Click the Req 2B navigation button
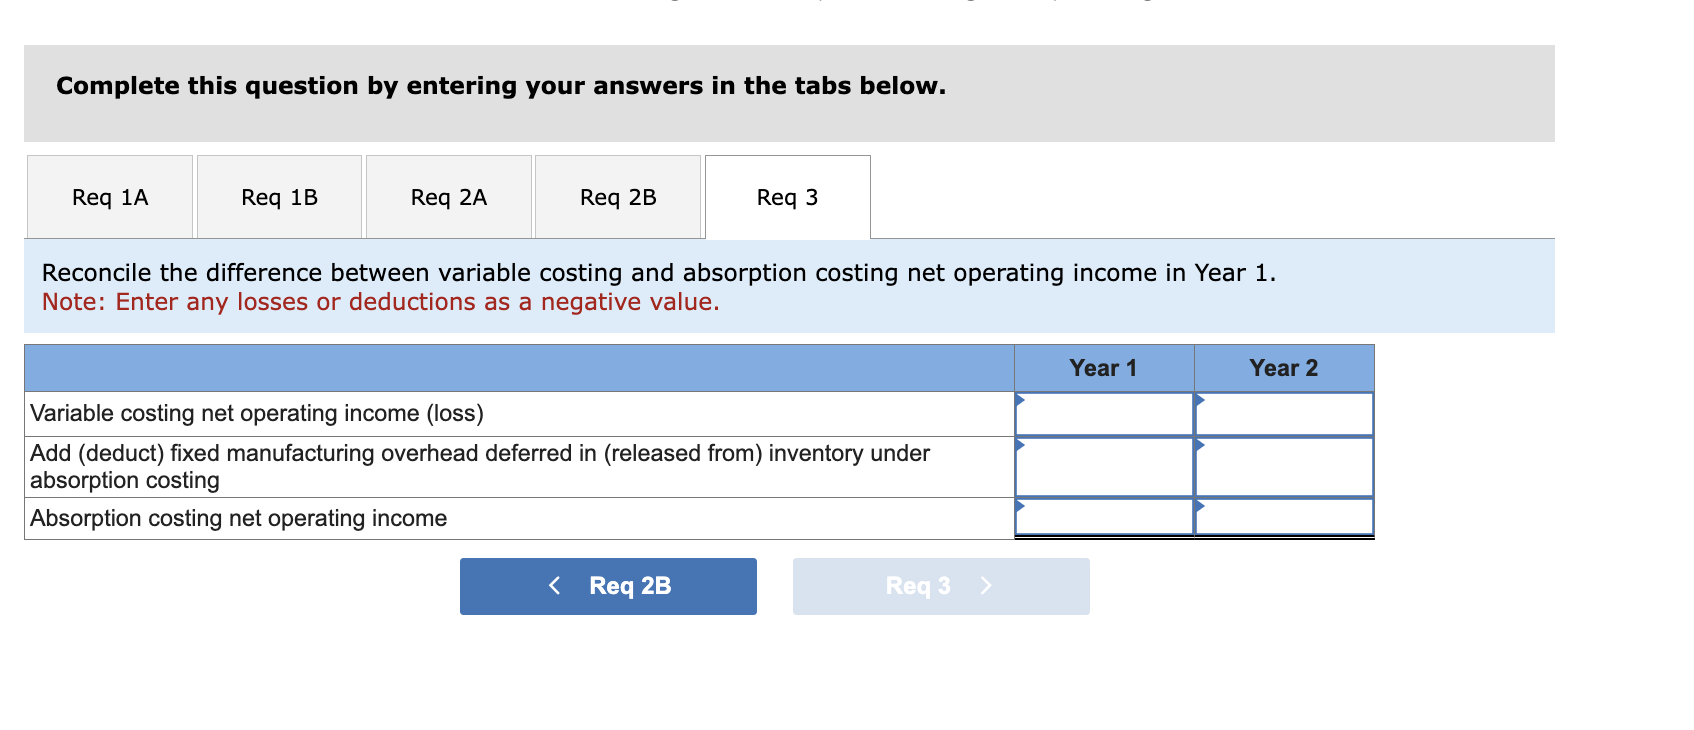The image size is (1694, 730). [607, 586]
